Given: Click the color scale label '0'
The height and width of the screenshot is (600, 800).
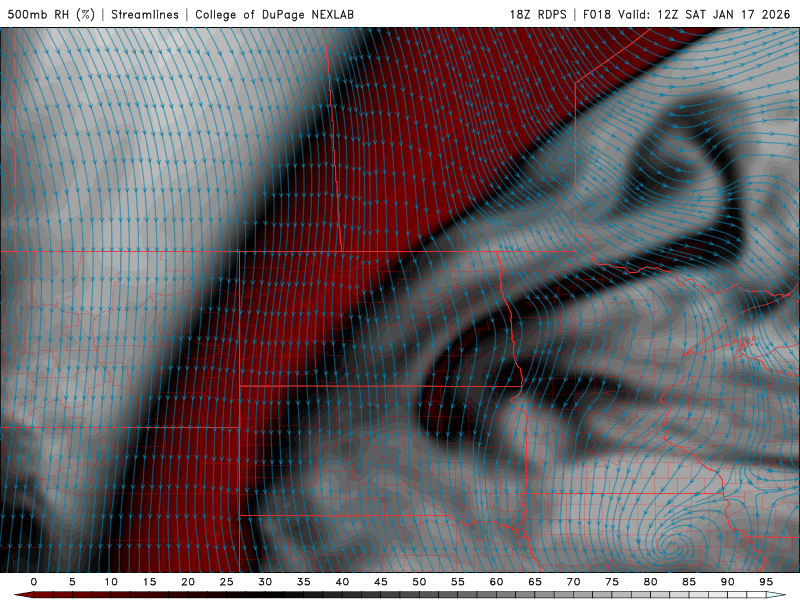Looking at the screenshot, I should tap(34, 582).
